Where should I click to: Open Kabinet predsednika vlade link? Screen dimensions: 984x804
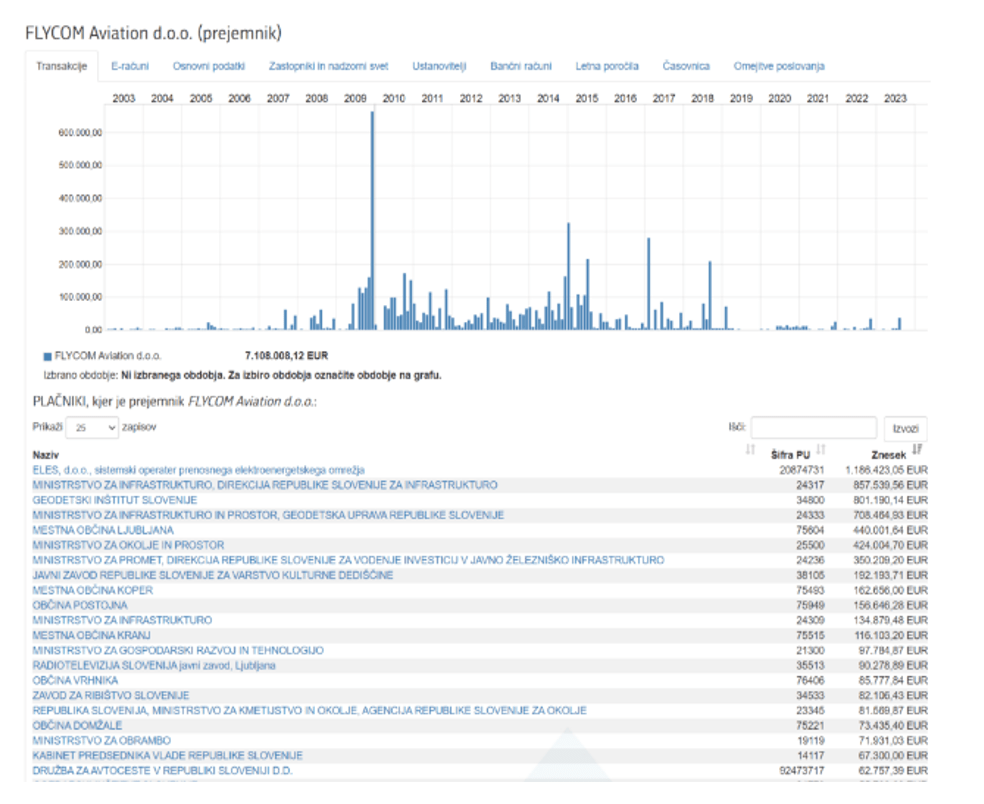pyautogui.click(x=168, y=756)
